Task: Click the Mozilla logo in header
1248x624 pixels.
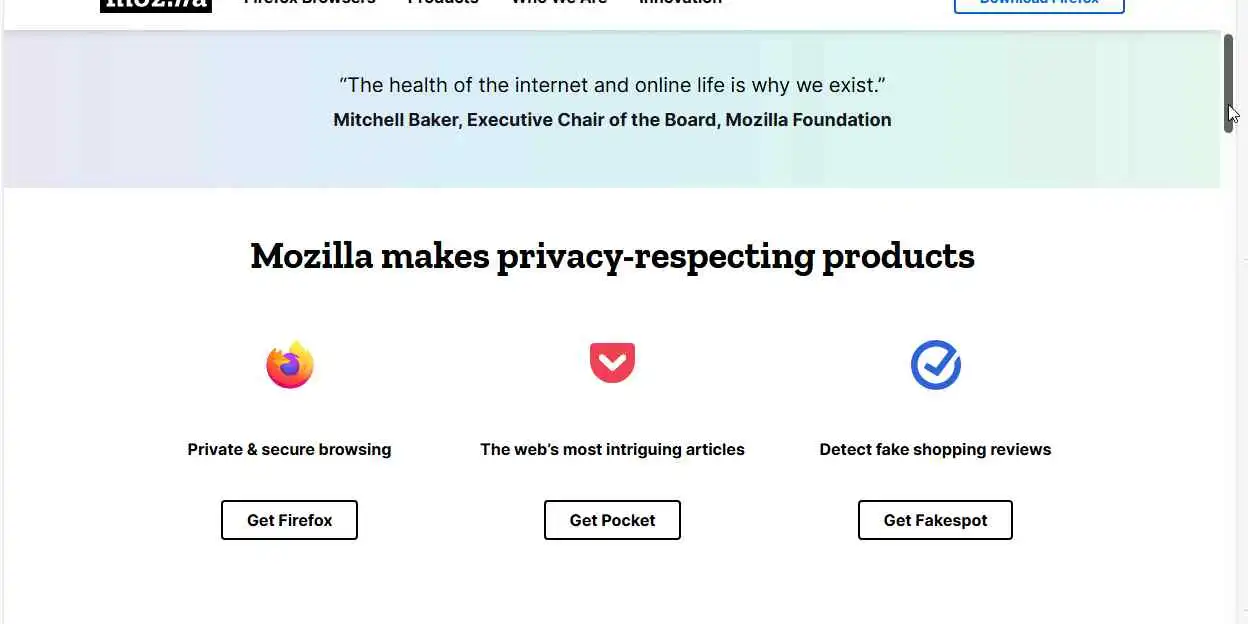Action: (156, 4)
